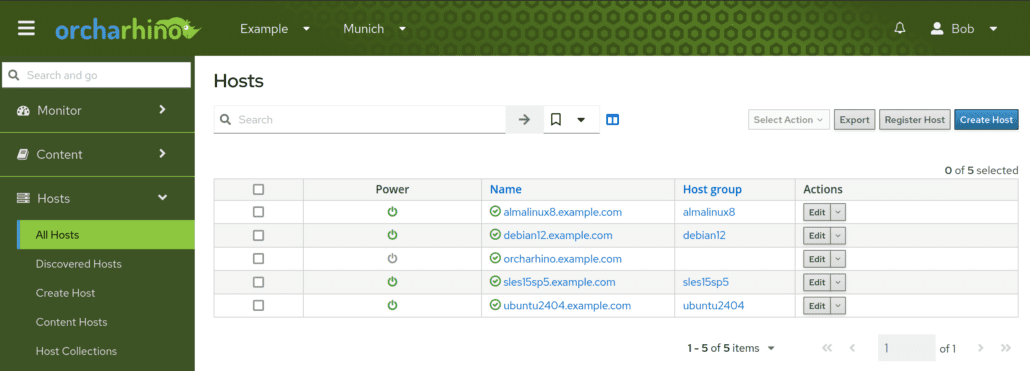Open the notifications bell

click(900, 28)
